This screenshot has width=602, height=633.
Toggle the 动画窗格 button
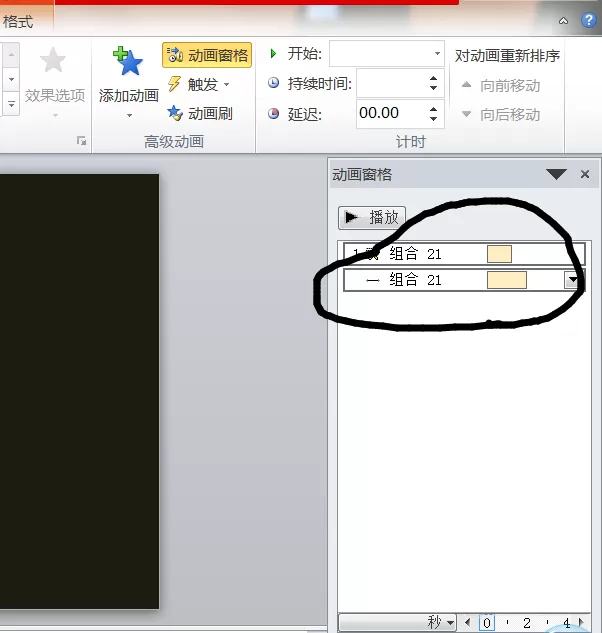point(207,55)
